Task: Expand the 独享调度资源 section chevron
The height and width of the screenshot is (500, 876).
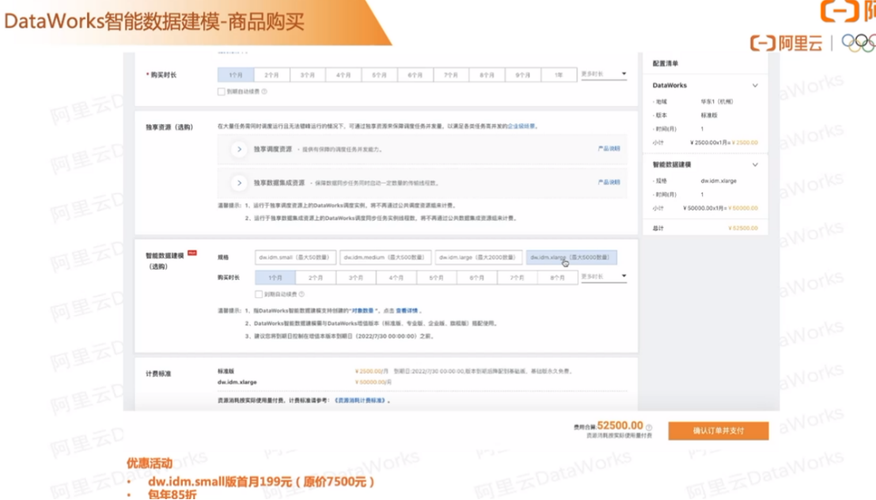Action: 239,149
